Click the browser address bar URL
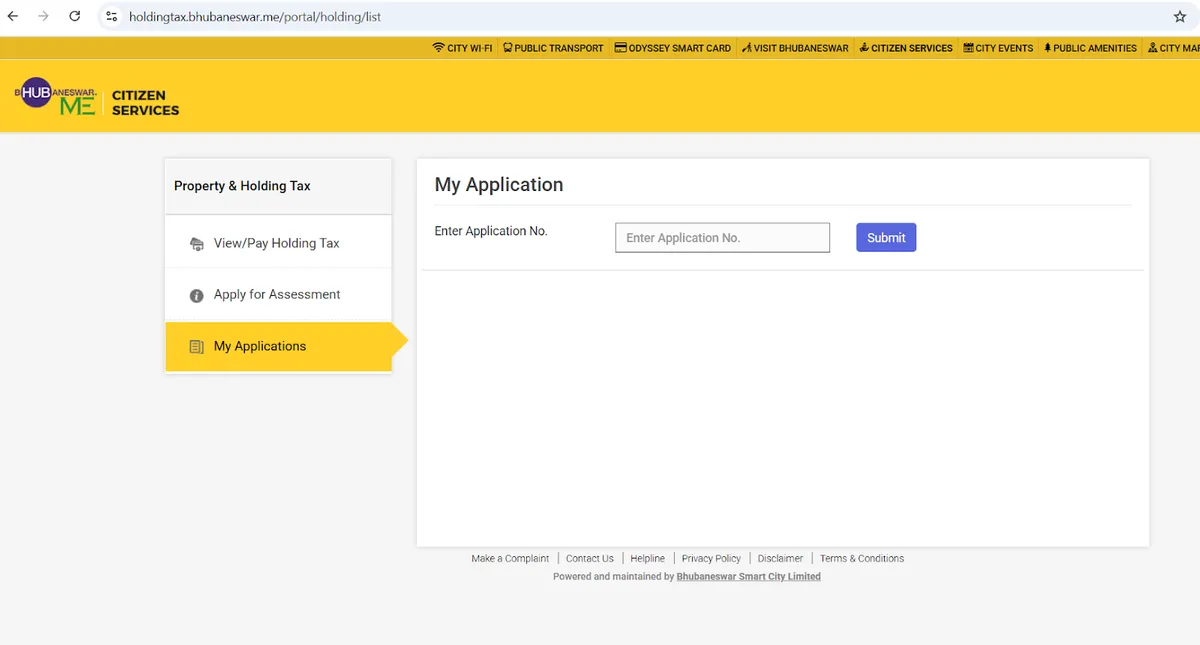 (255, 17)
